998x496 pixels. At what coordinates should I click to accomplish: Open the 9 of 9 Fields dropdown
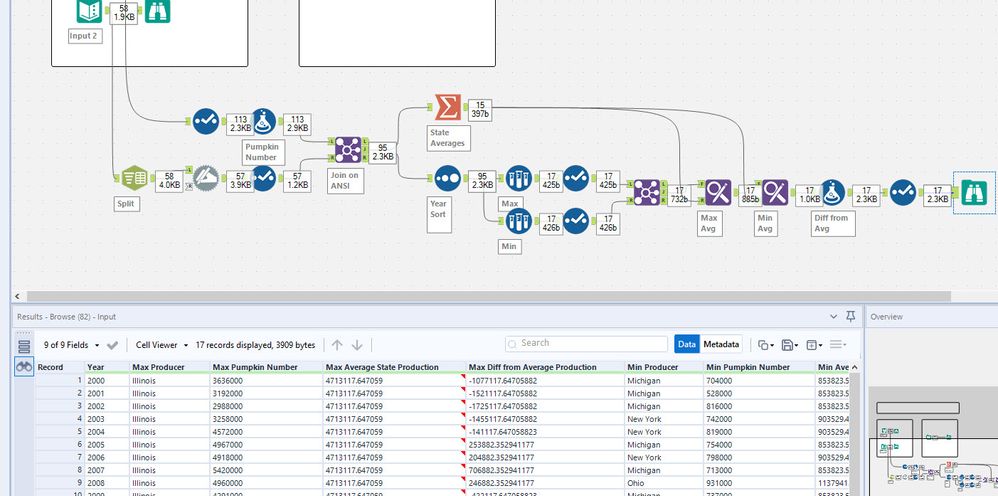click(71, 345)
